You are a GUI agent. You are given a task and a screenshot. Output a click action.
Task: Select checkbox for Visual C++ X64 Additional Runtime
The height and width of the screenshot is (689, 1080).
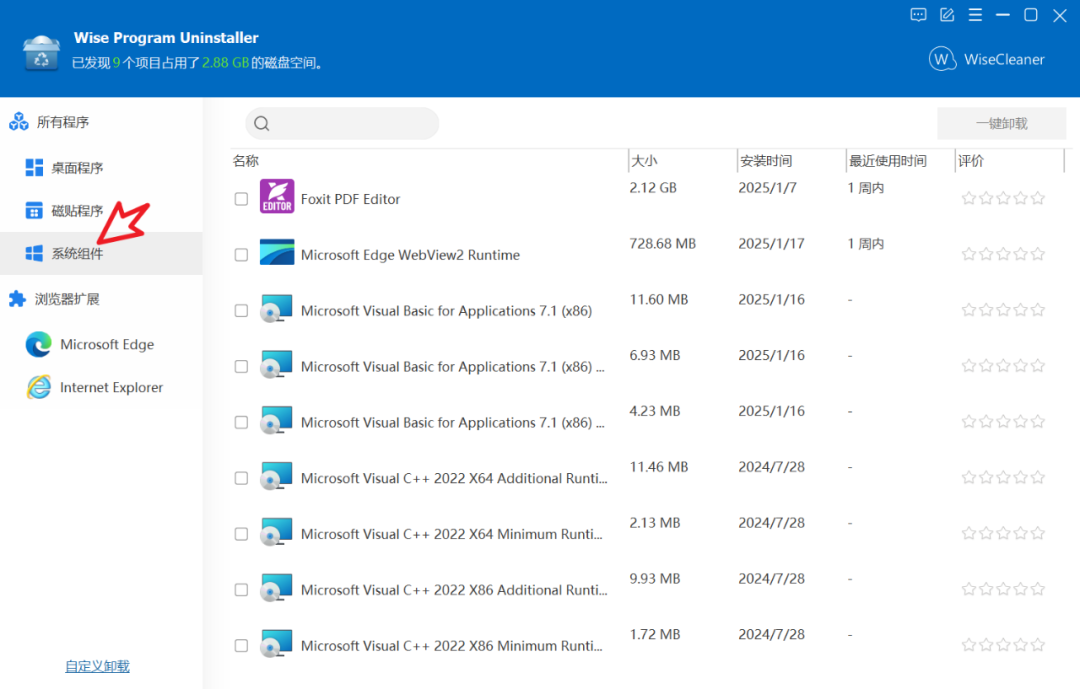(x=241, y=478)
